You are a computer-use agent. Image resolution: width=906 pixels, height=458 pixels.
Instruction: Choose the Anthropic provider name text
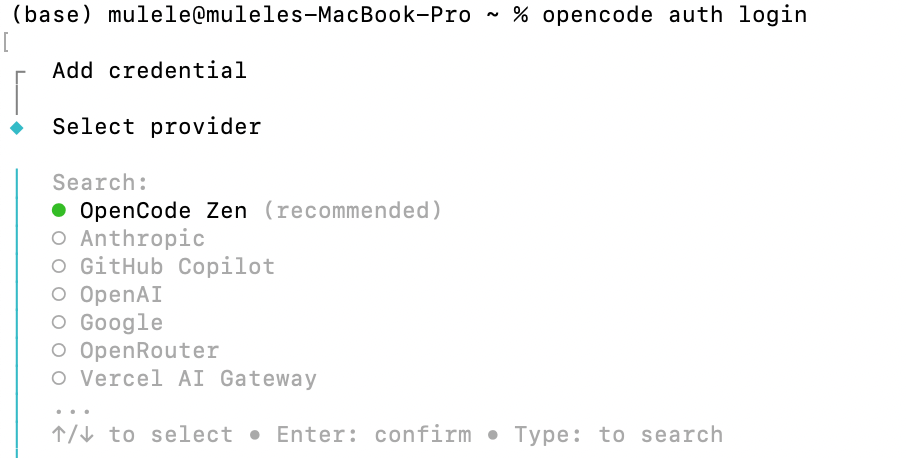pyautogui.click(x=142, y=238)
